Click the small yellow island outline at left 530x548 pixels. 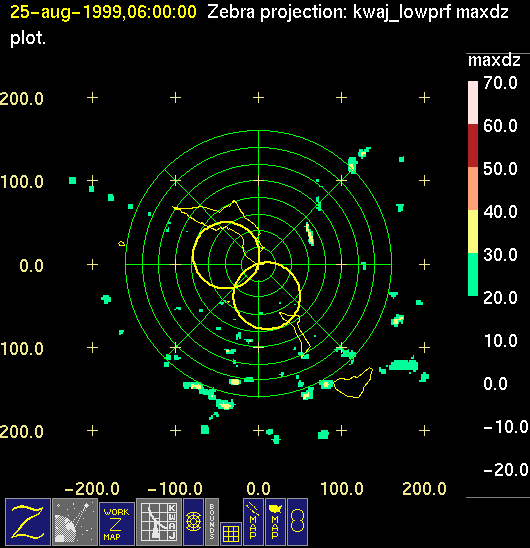[122, 243]
